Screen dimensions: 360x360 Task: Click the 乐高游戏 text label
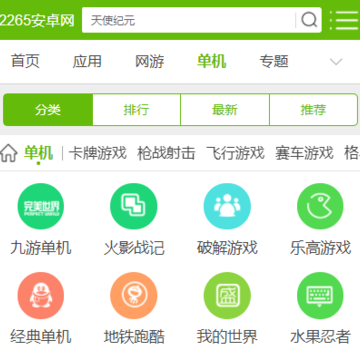tap(320, 248)
